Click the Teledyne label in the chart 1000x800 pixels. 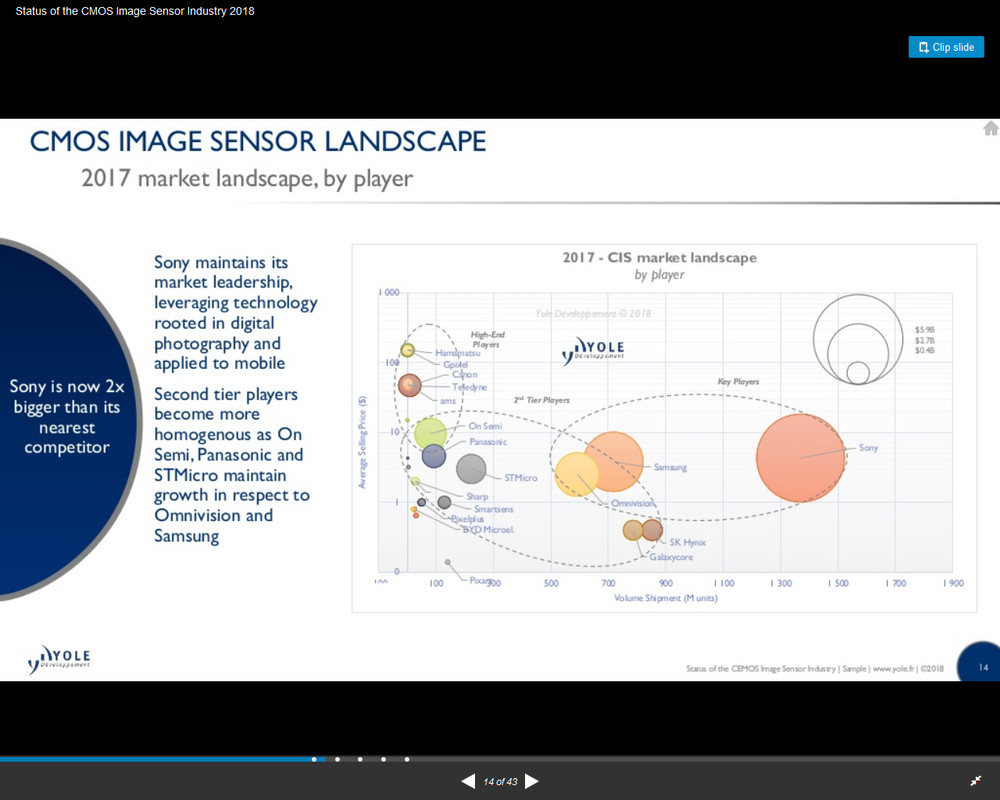(x=469, y=387)
